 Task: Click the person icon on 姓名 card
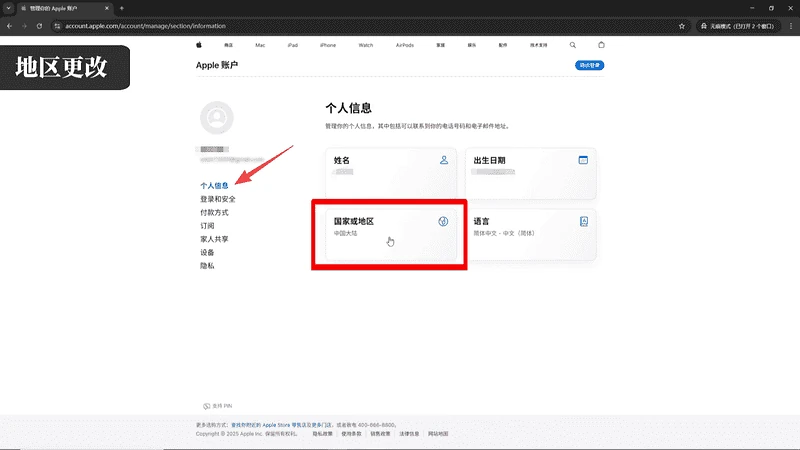(x=444, y=160)
